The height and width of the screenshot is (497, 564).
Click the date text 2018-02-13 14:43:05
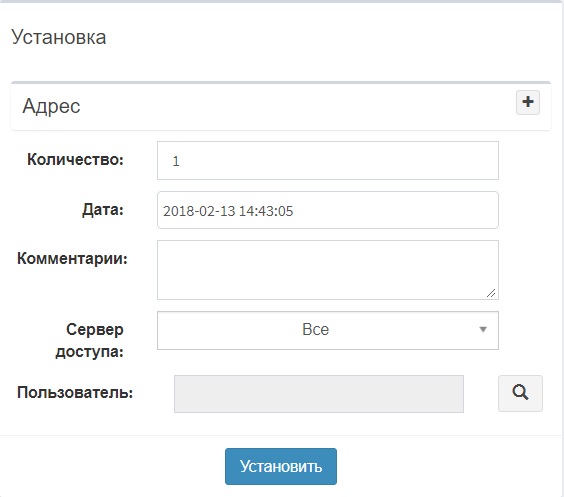pos(228,211)
